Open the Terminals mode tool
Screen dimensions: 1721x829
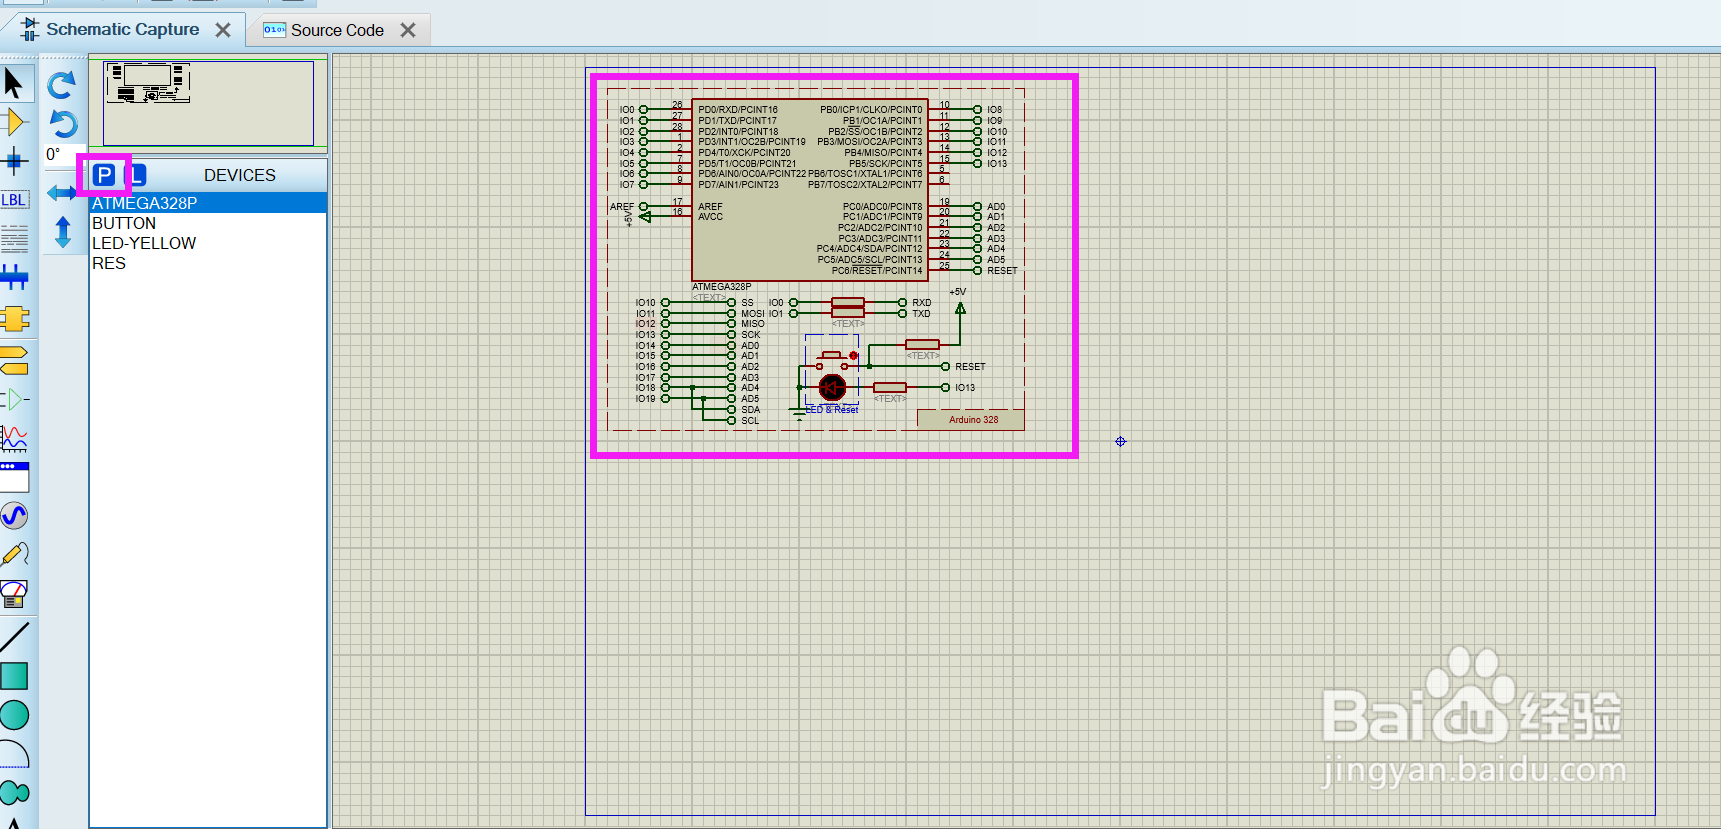click(x=14, y=360)
